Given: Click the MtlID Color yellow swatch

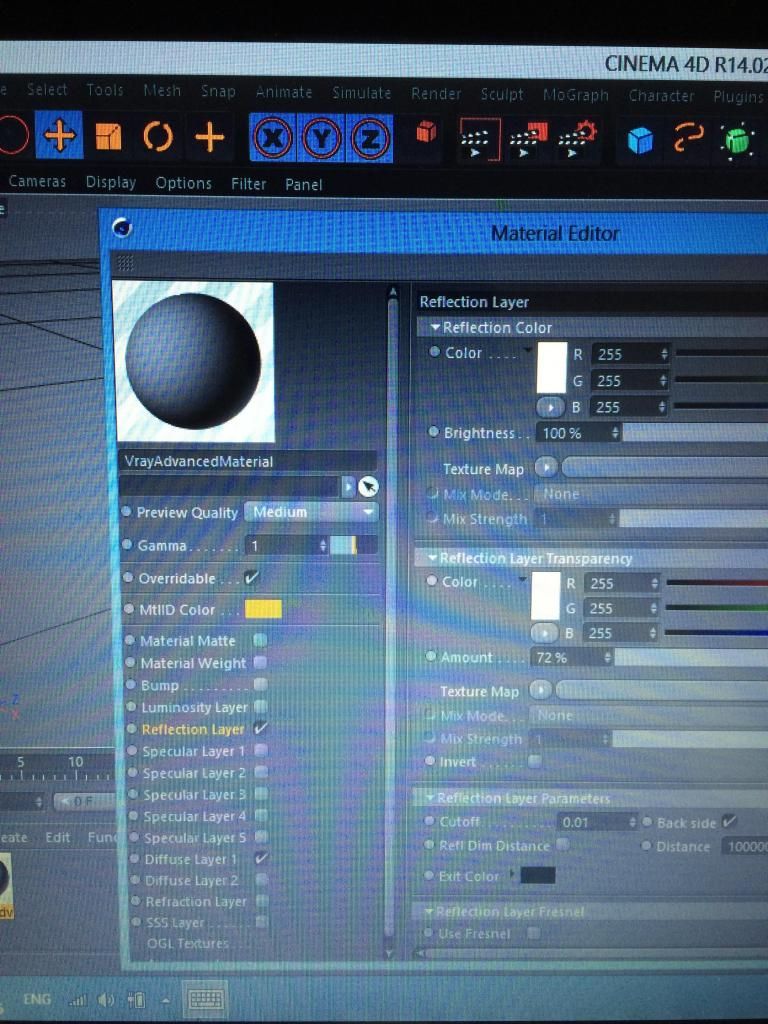Looking at the screenshot, I should click(x=263, y=609).
